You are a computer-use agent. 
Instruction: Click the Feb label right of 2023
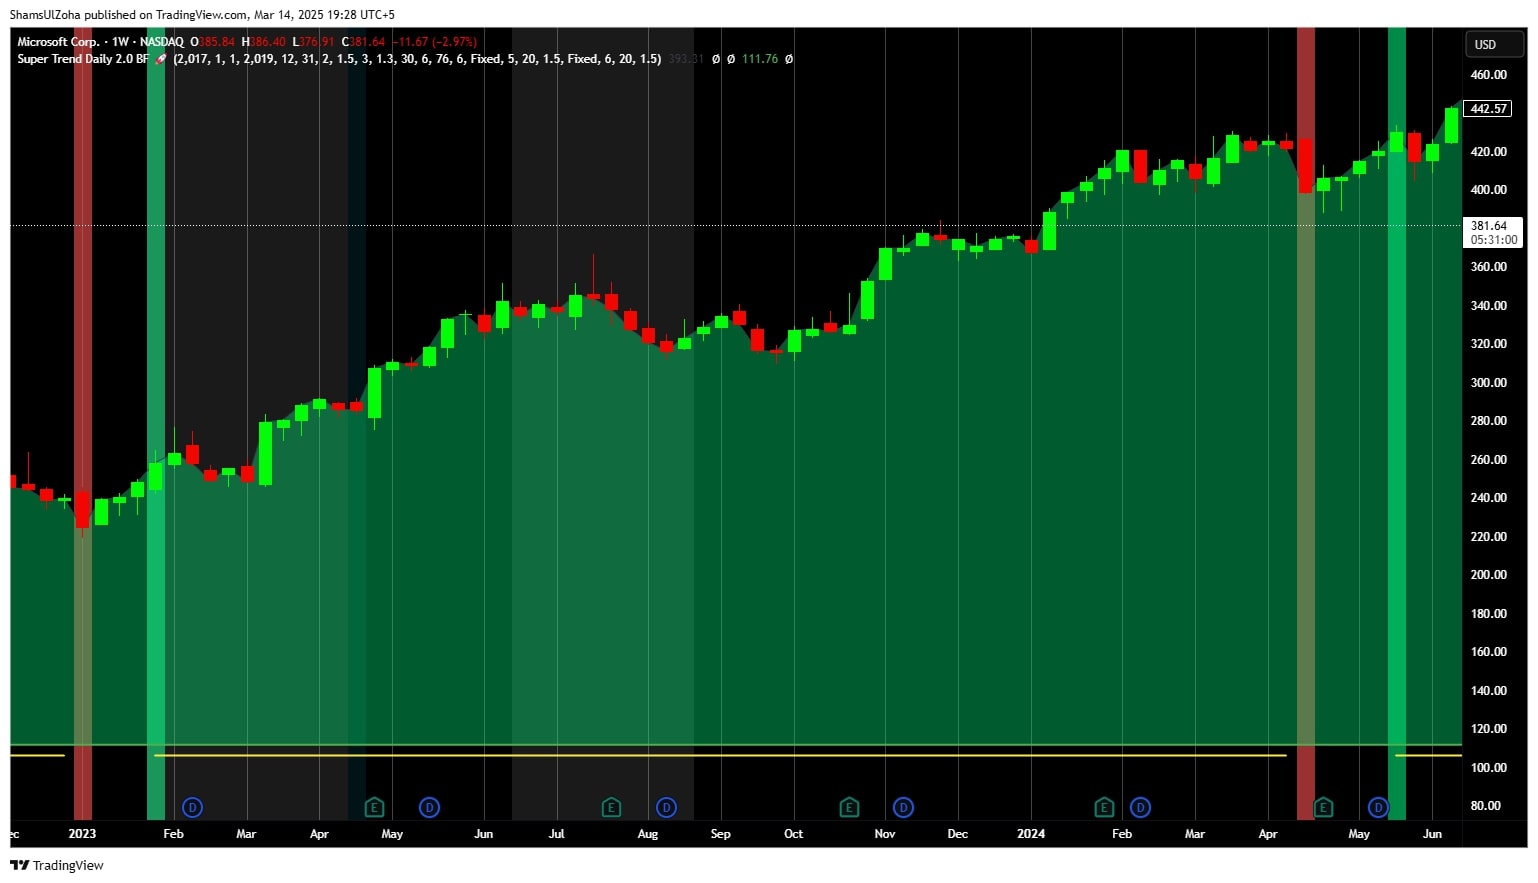coord(173,834)
